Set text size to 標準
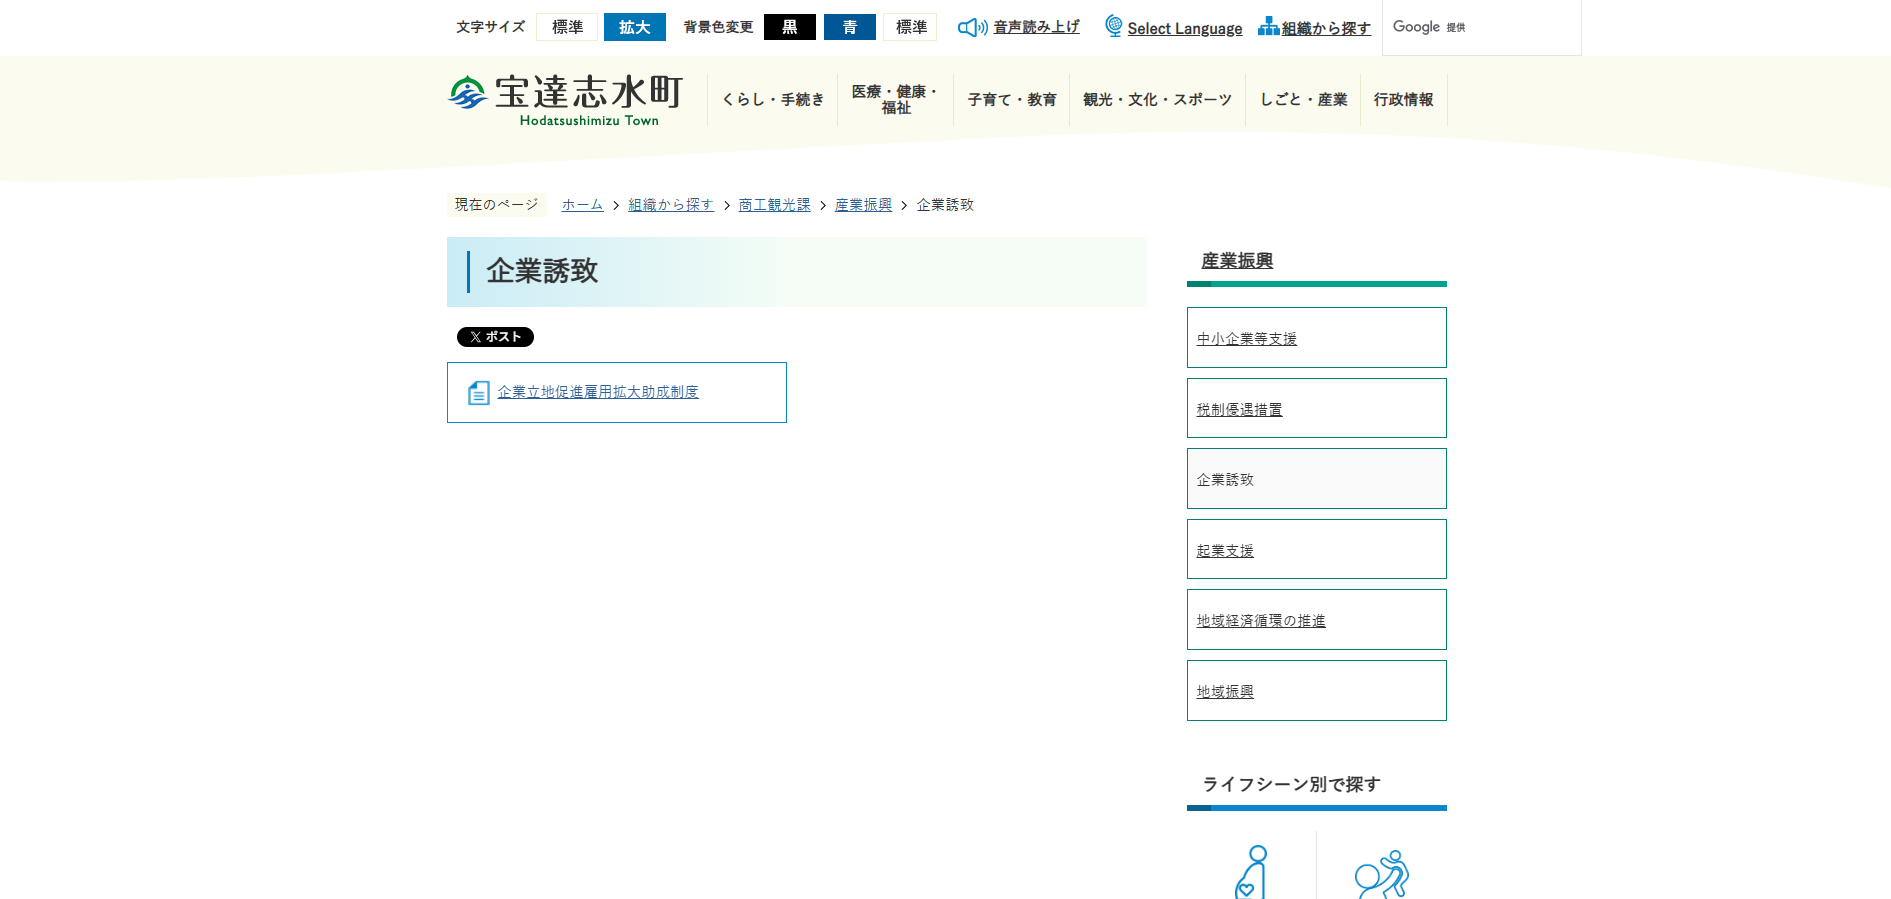This screenshot has width=1891, height=899. (567, 27)
